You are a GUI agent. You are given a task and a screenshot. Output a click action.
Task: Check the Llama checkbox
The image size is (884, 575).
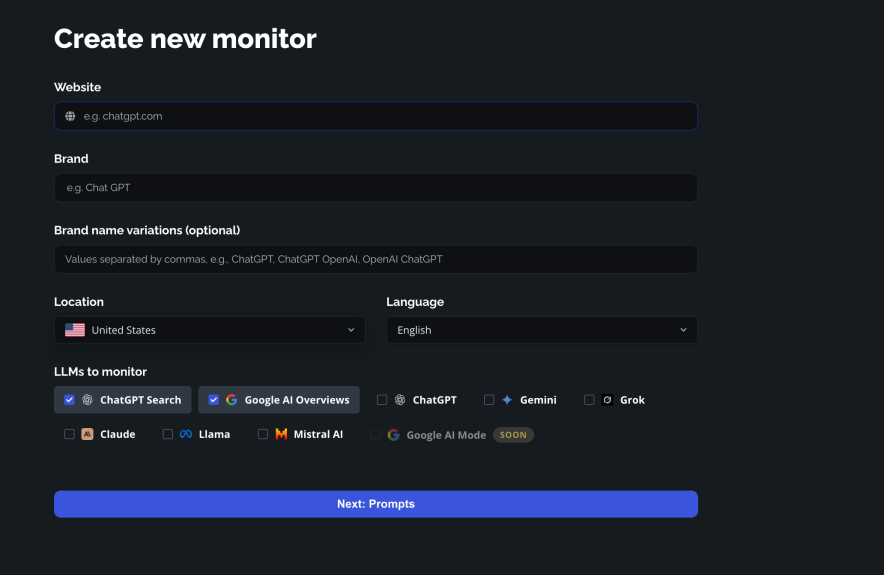(x=168, y=434)
